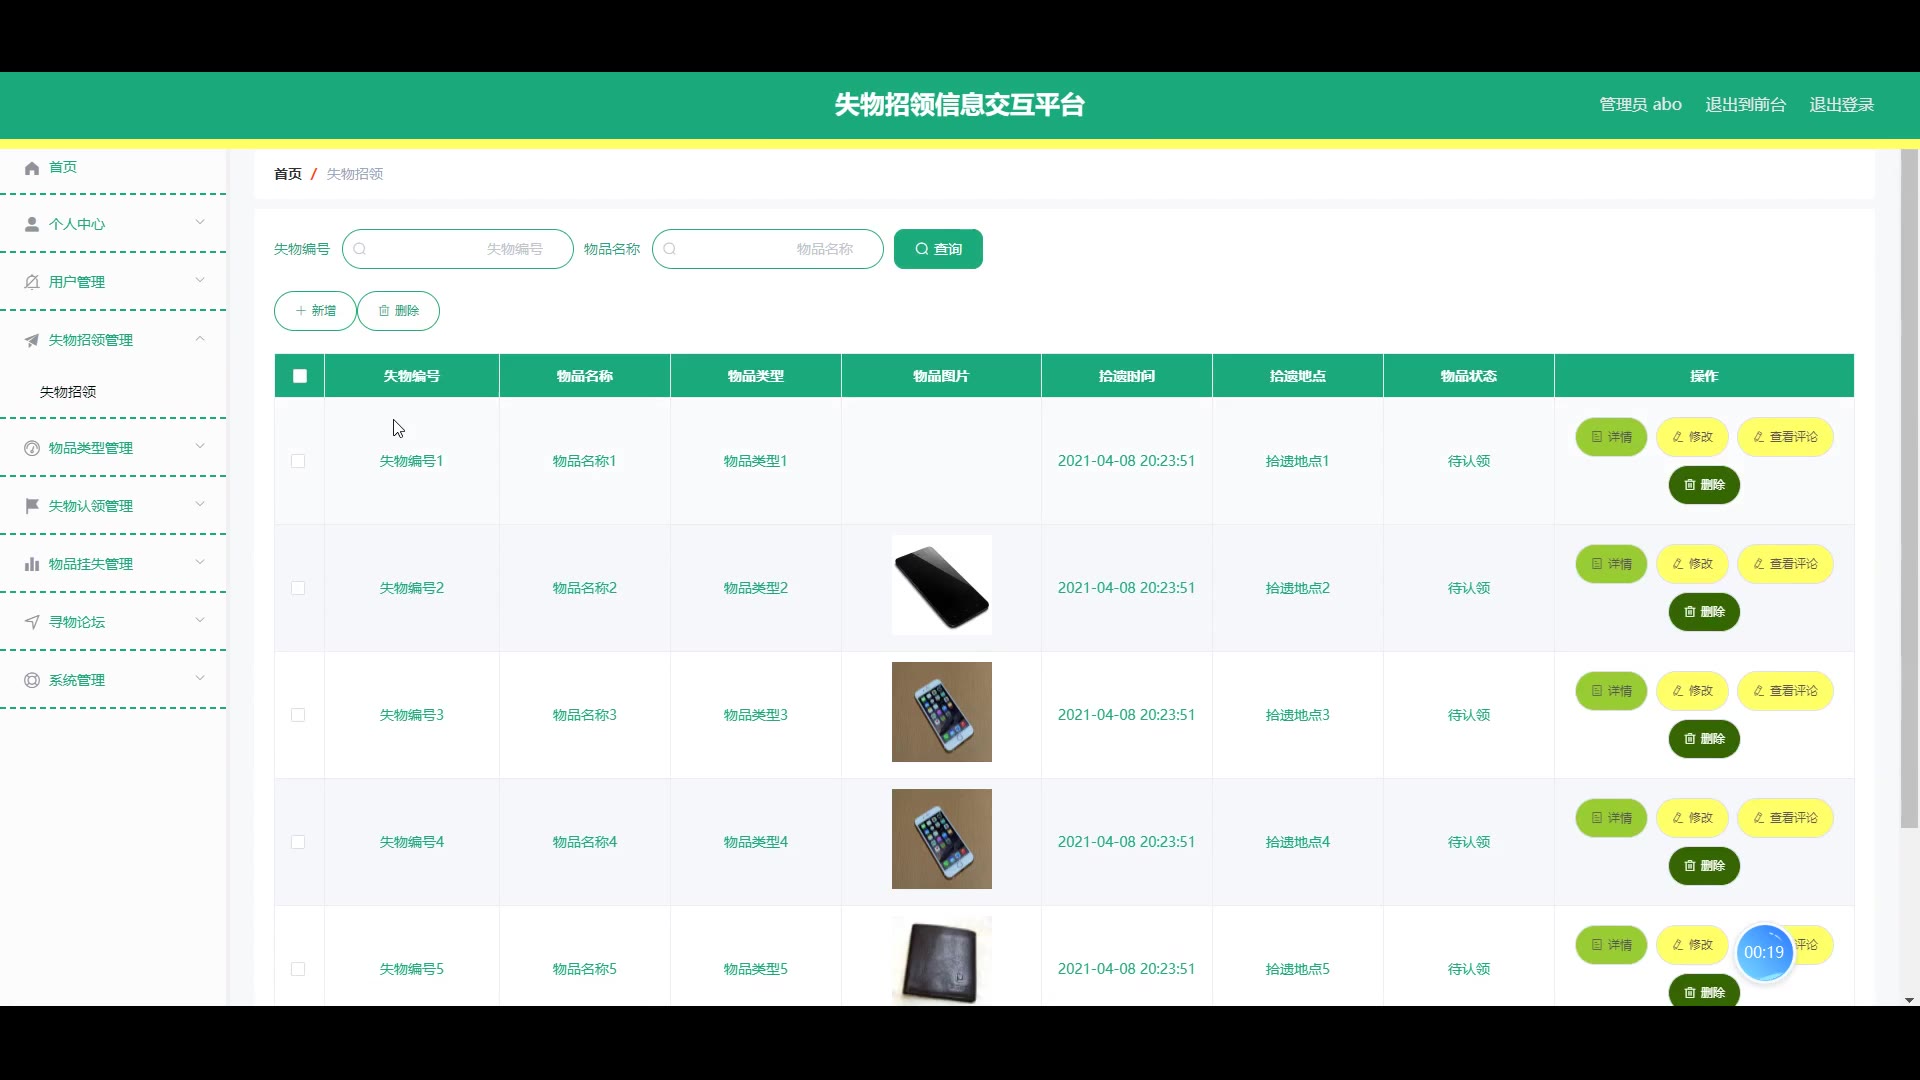Image resolution: width=1920 pixels, height=1080 pixels.
Task: Click the navigation arrow icon beside 寻物论坛
Action: click(x=32, y=622)
